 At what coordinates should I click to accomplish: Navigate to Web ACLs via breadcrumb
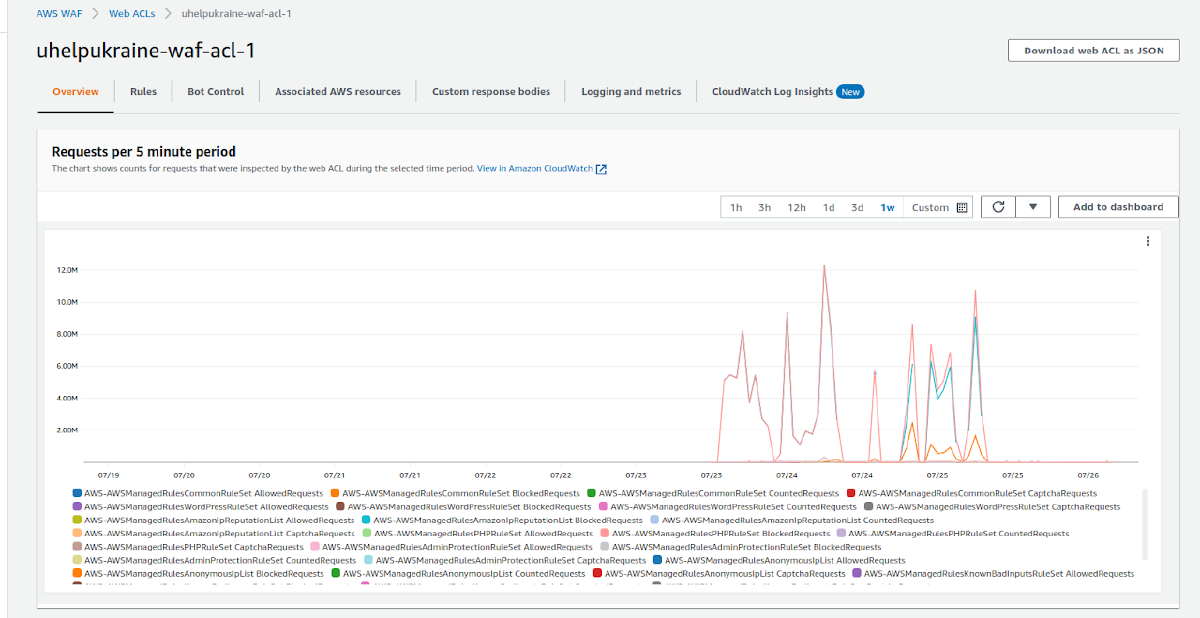coord(134,14)
